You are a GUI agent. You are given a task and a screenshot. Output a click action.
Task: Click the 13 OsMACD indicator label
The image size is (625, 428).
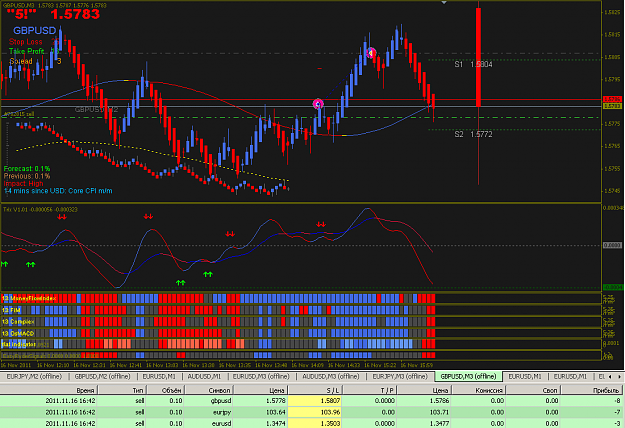[18, 333]
